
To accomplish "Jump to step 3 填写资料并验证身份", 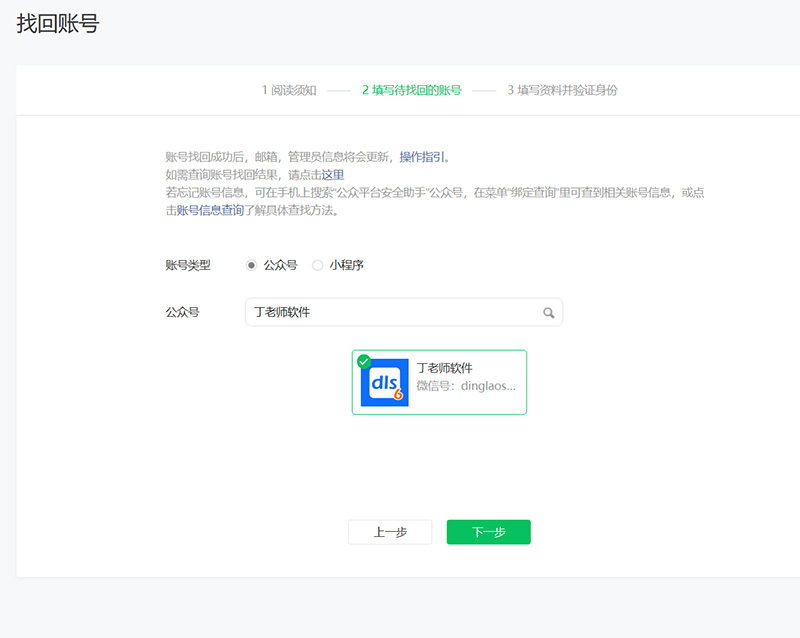I will coord(562,90).
